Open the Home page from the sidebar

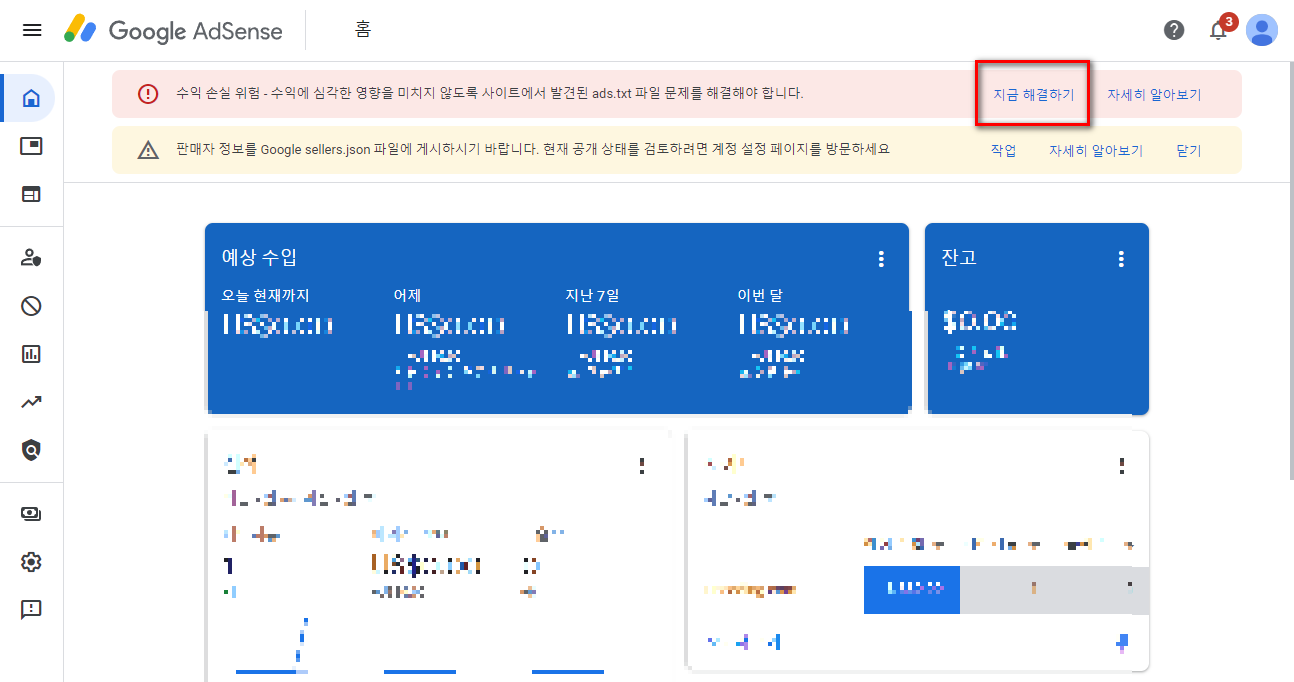(30, 97)
